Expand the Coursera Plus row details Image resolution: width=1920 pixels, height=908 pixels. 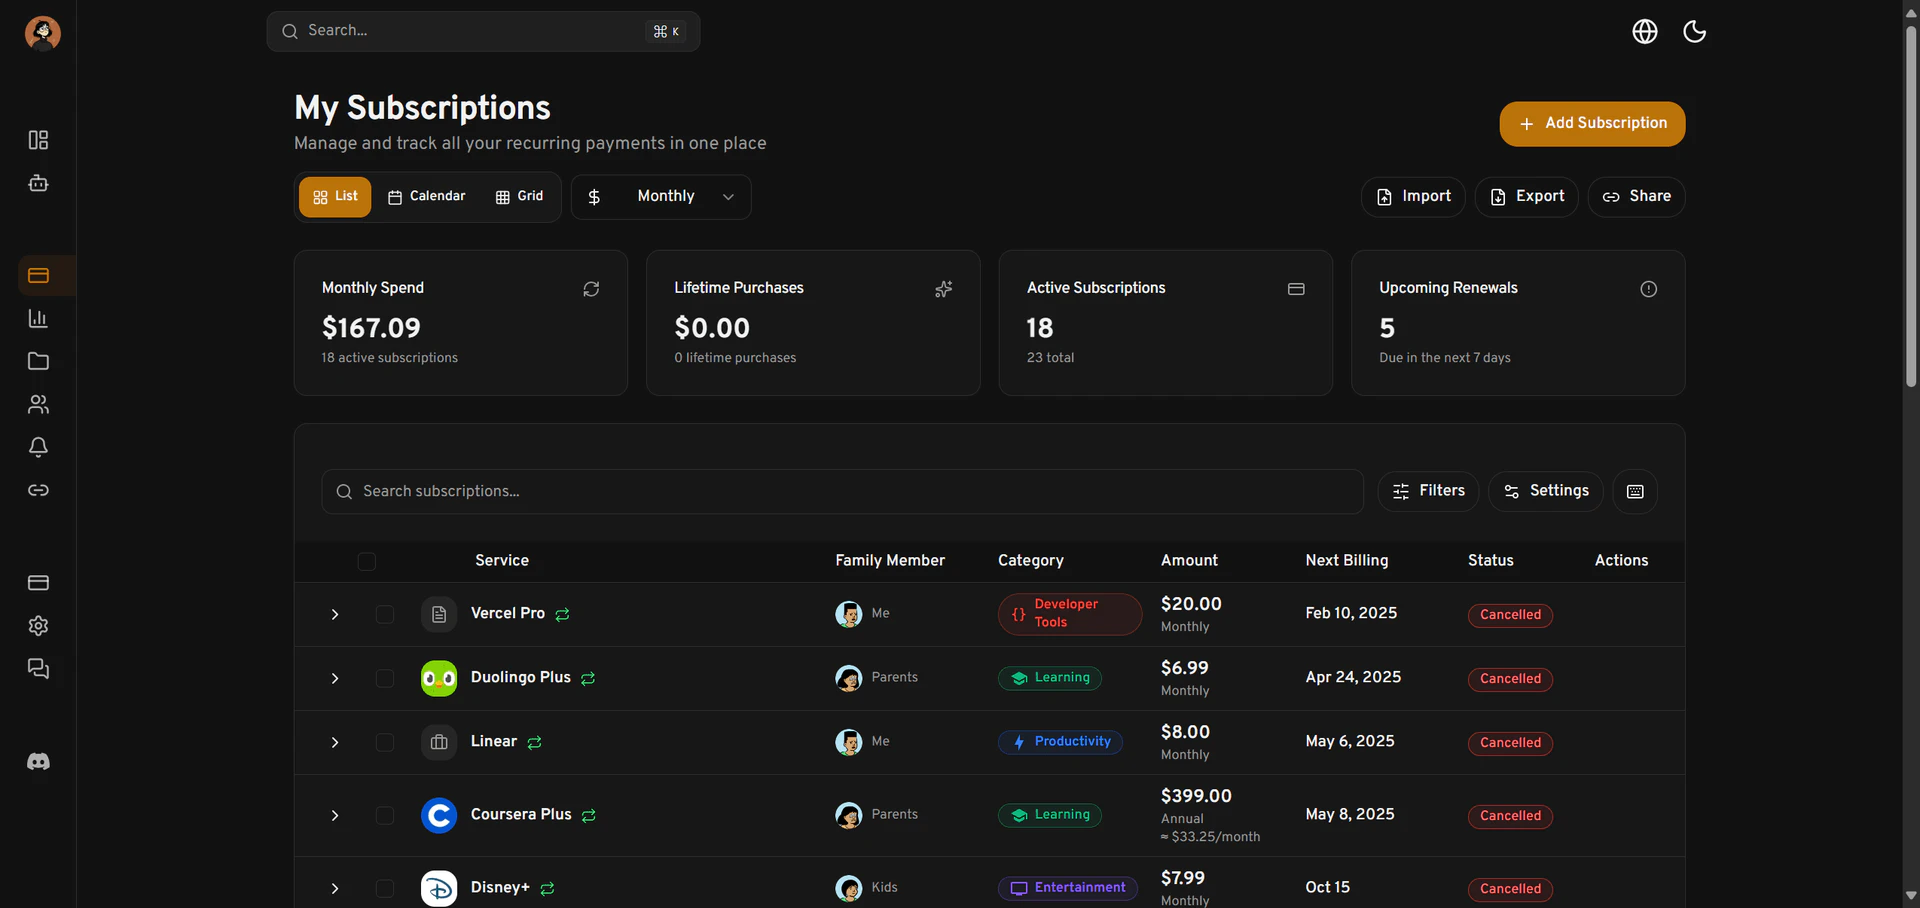pos(335,815)
